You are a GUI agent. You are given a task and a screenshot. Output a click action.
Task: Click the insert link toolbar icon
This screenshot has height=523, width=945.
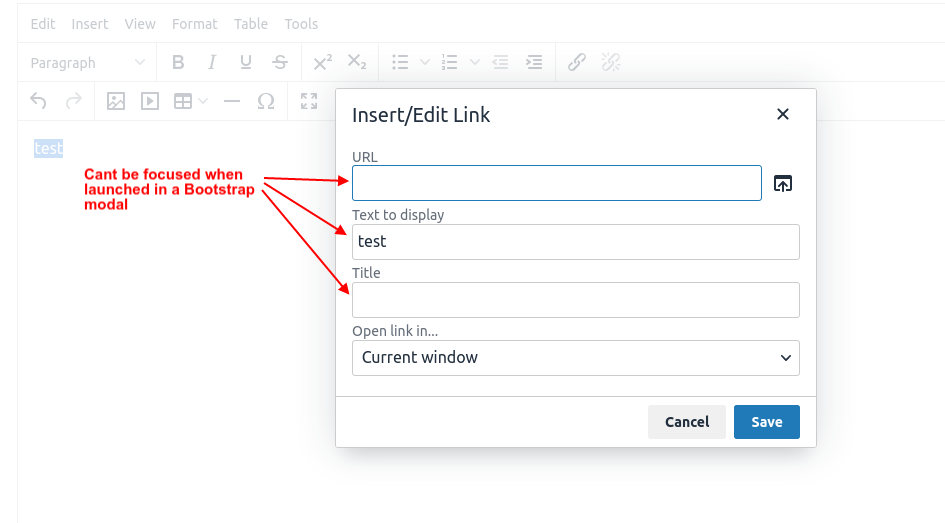coord(577,62)
